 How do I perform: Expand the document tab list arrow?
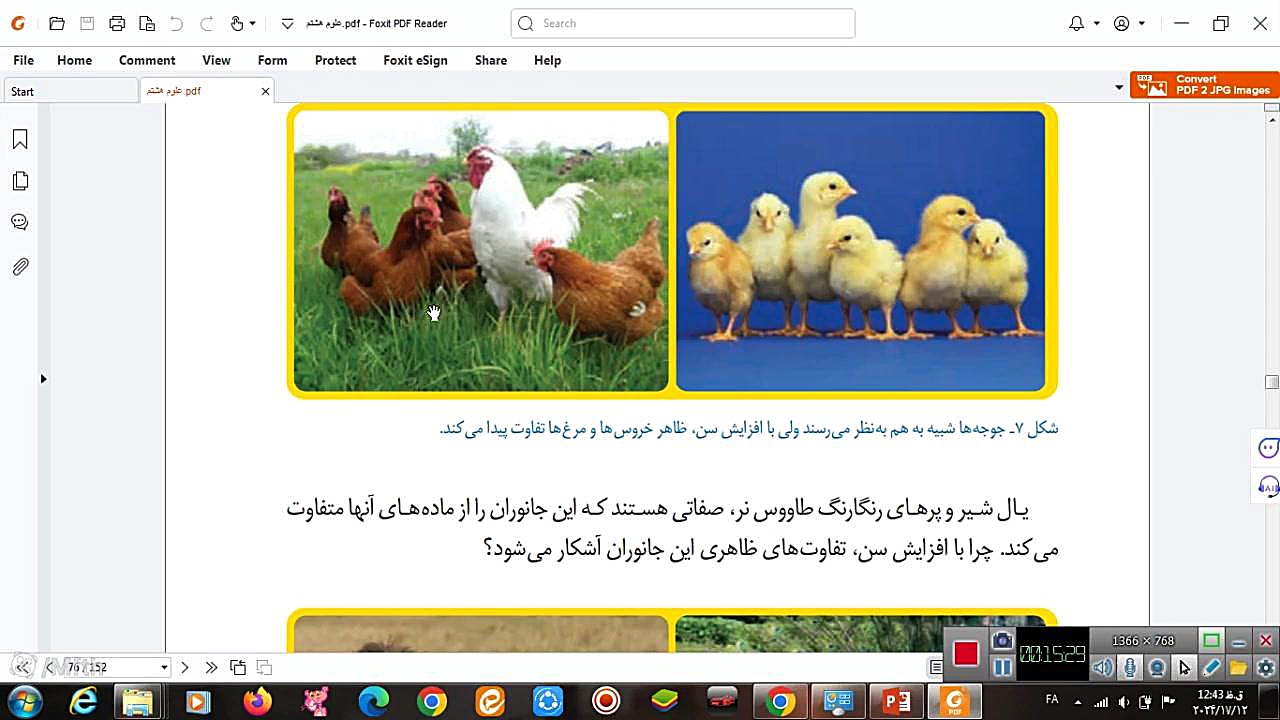coord(1119,88)
